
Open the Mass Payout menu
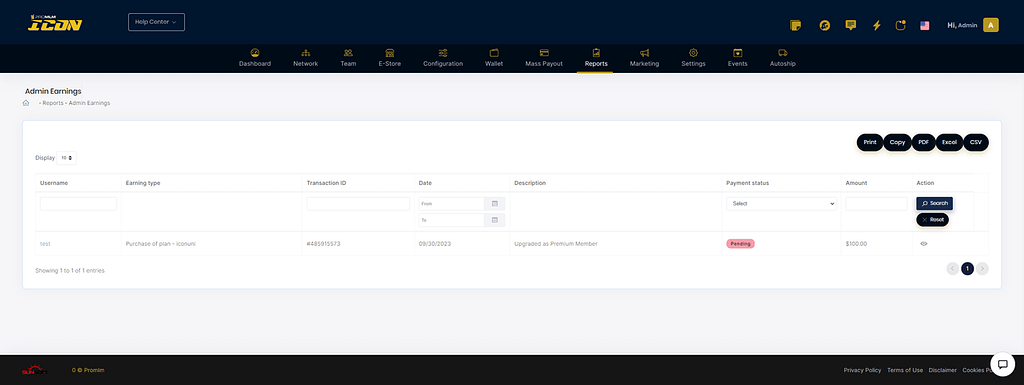click(x=544, y=57)
